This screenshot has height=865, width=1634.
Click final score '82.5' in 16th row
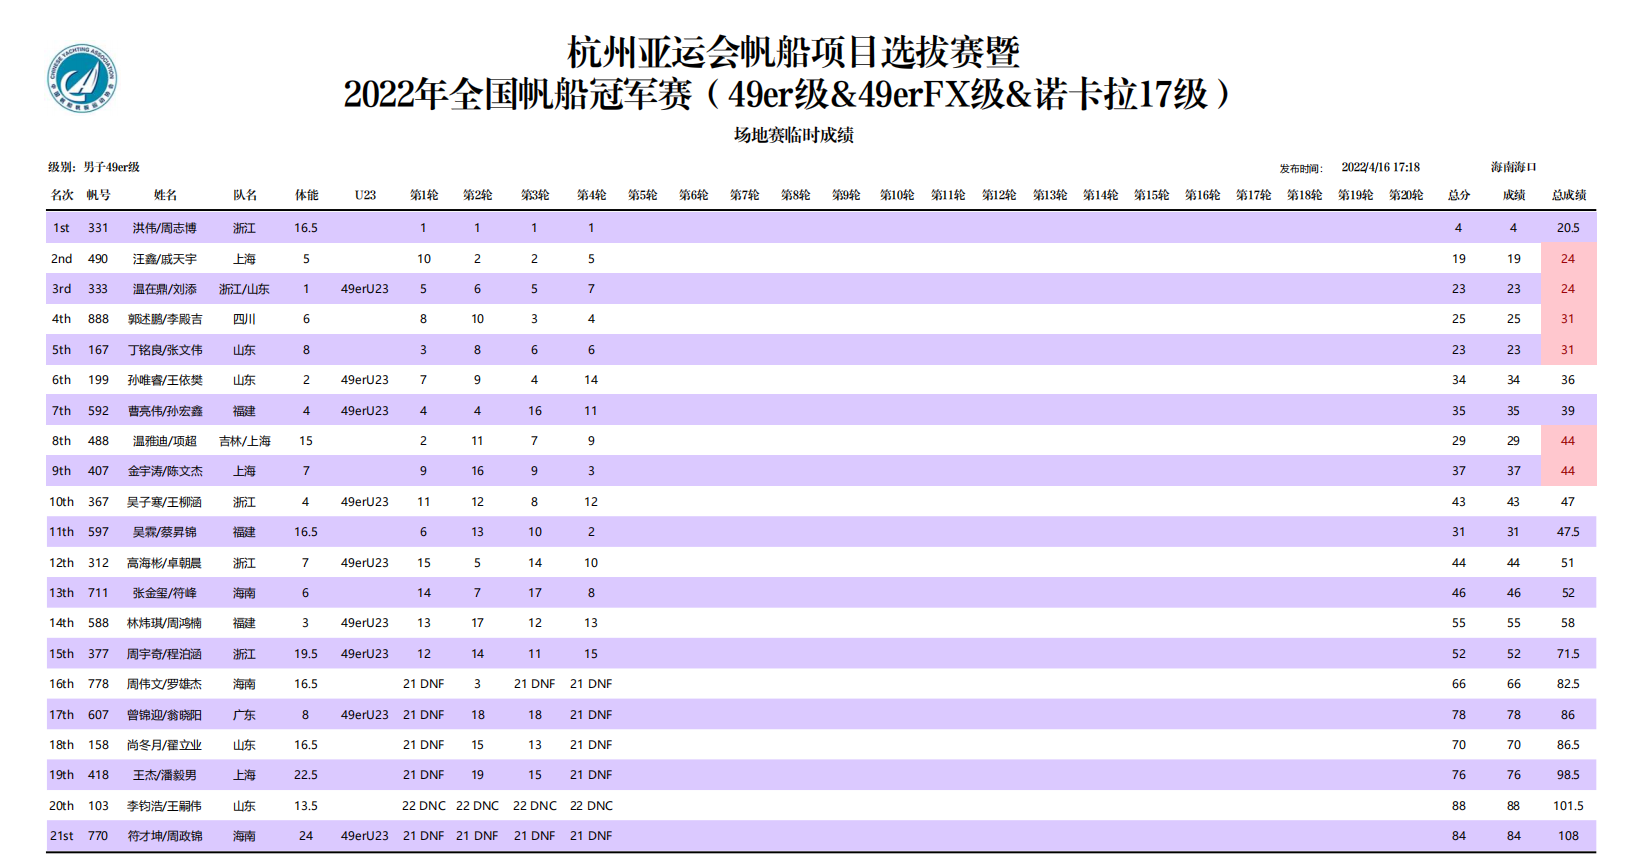pos(1568,684)
